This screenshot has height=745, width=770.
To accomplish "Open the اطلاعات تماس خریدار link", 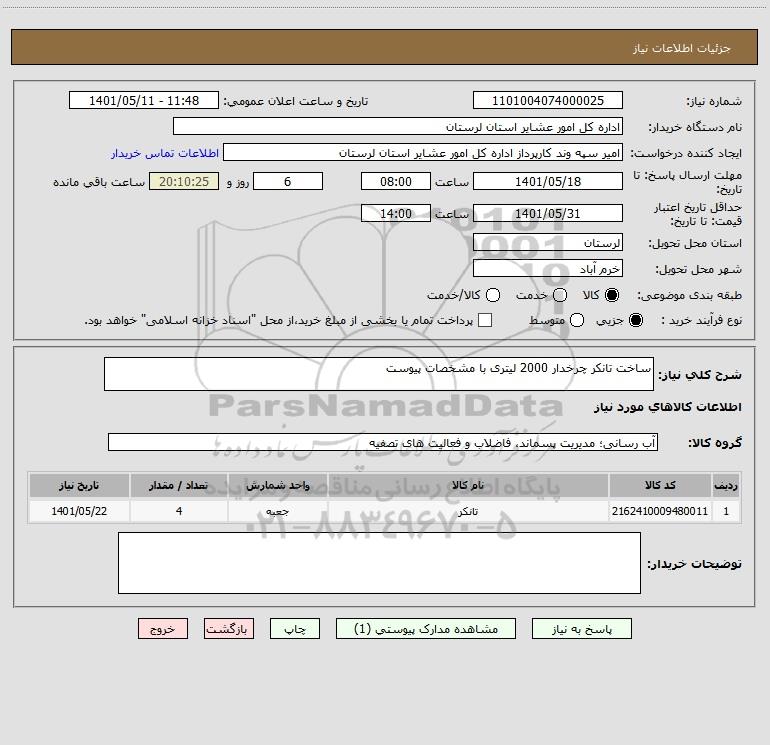I will click(165, 153).
